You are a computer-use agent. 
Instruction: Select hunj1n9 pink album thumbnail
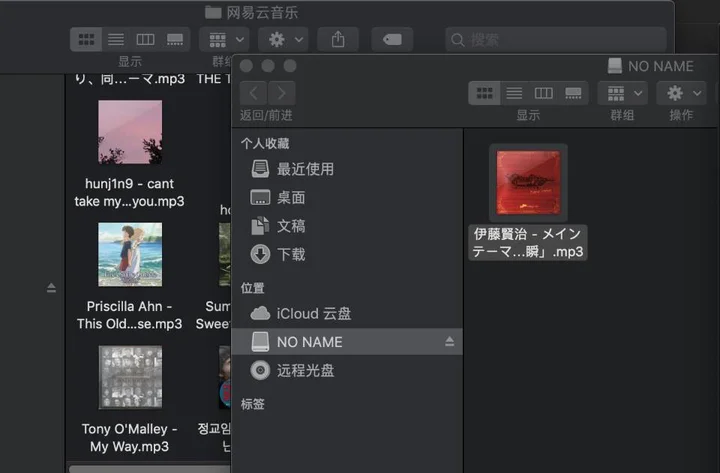click(130, 132)
